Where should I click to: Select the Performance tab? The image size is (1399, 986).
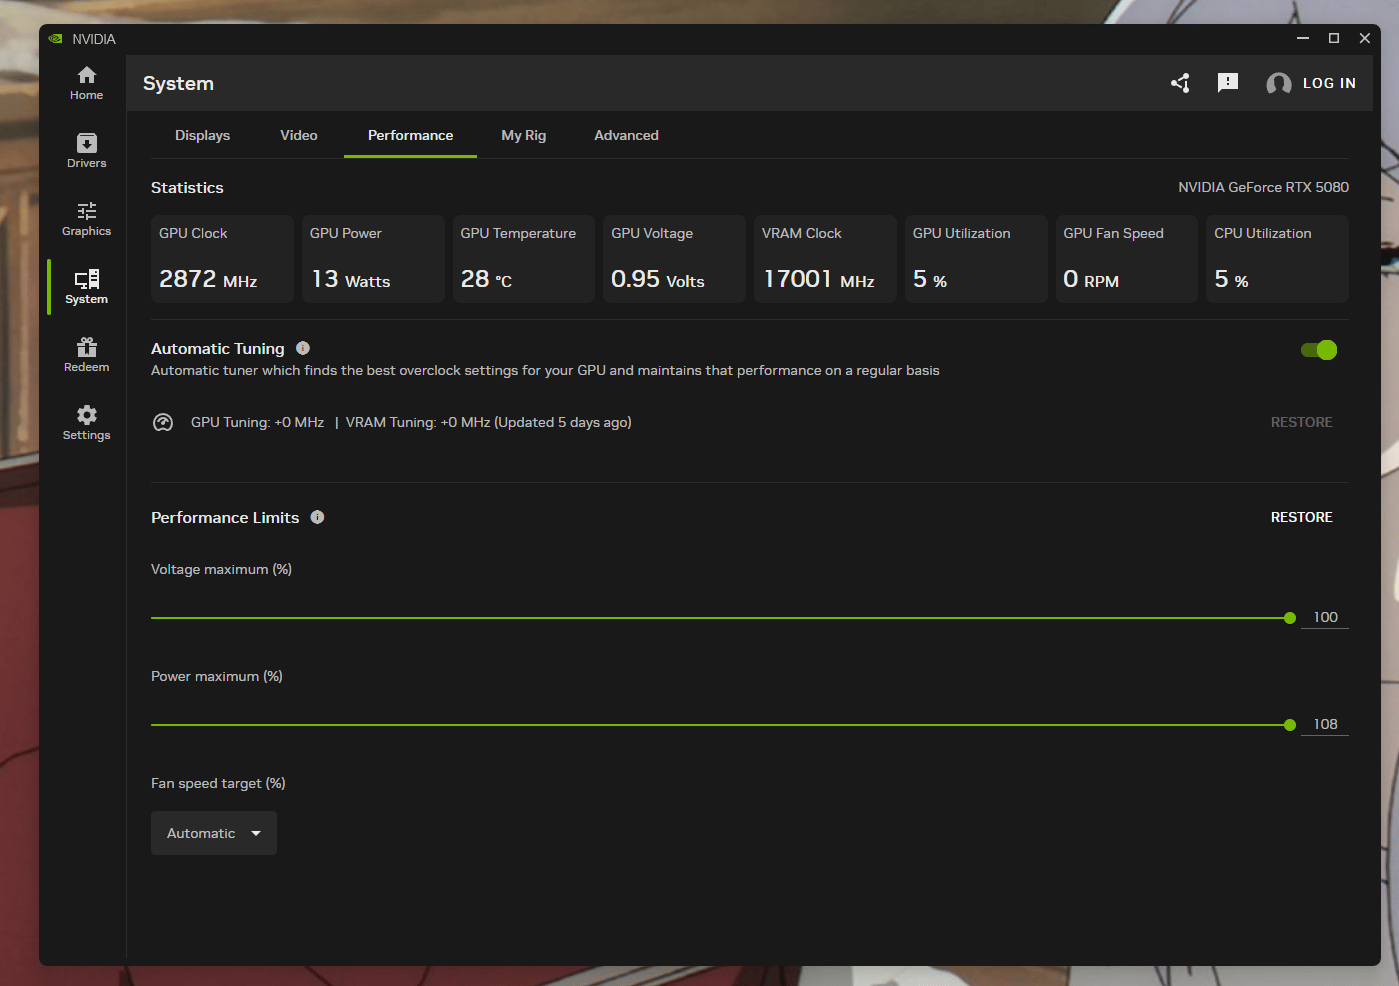click(410, 135)
